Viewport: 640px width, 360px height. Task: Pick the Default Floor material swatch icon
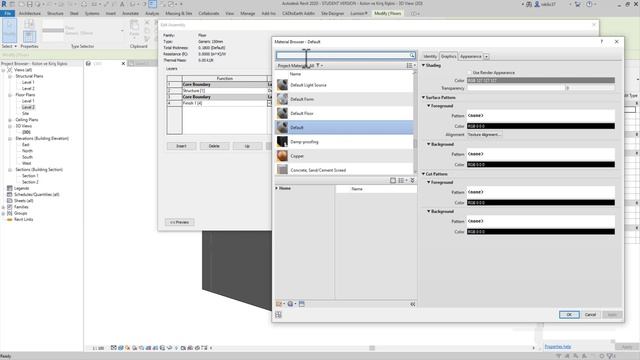coord(282,113)
